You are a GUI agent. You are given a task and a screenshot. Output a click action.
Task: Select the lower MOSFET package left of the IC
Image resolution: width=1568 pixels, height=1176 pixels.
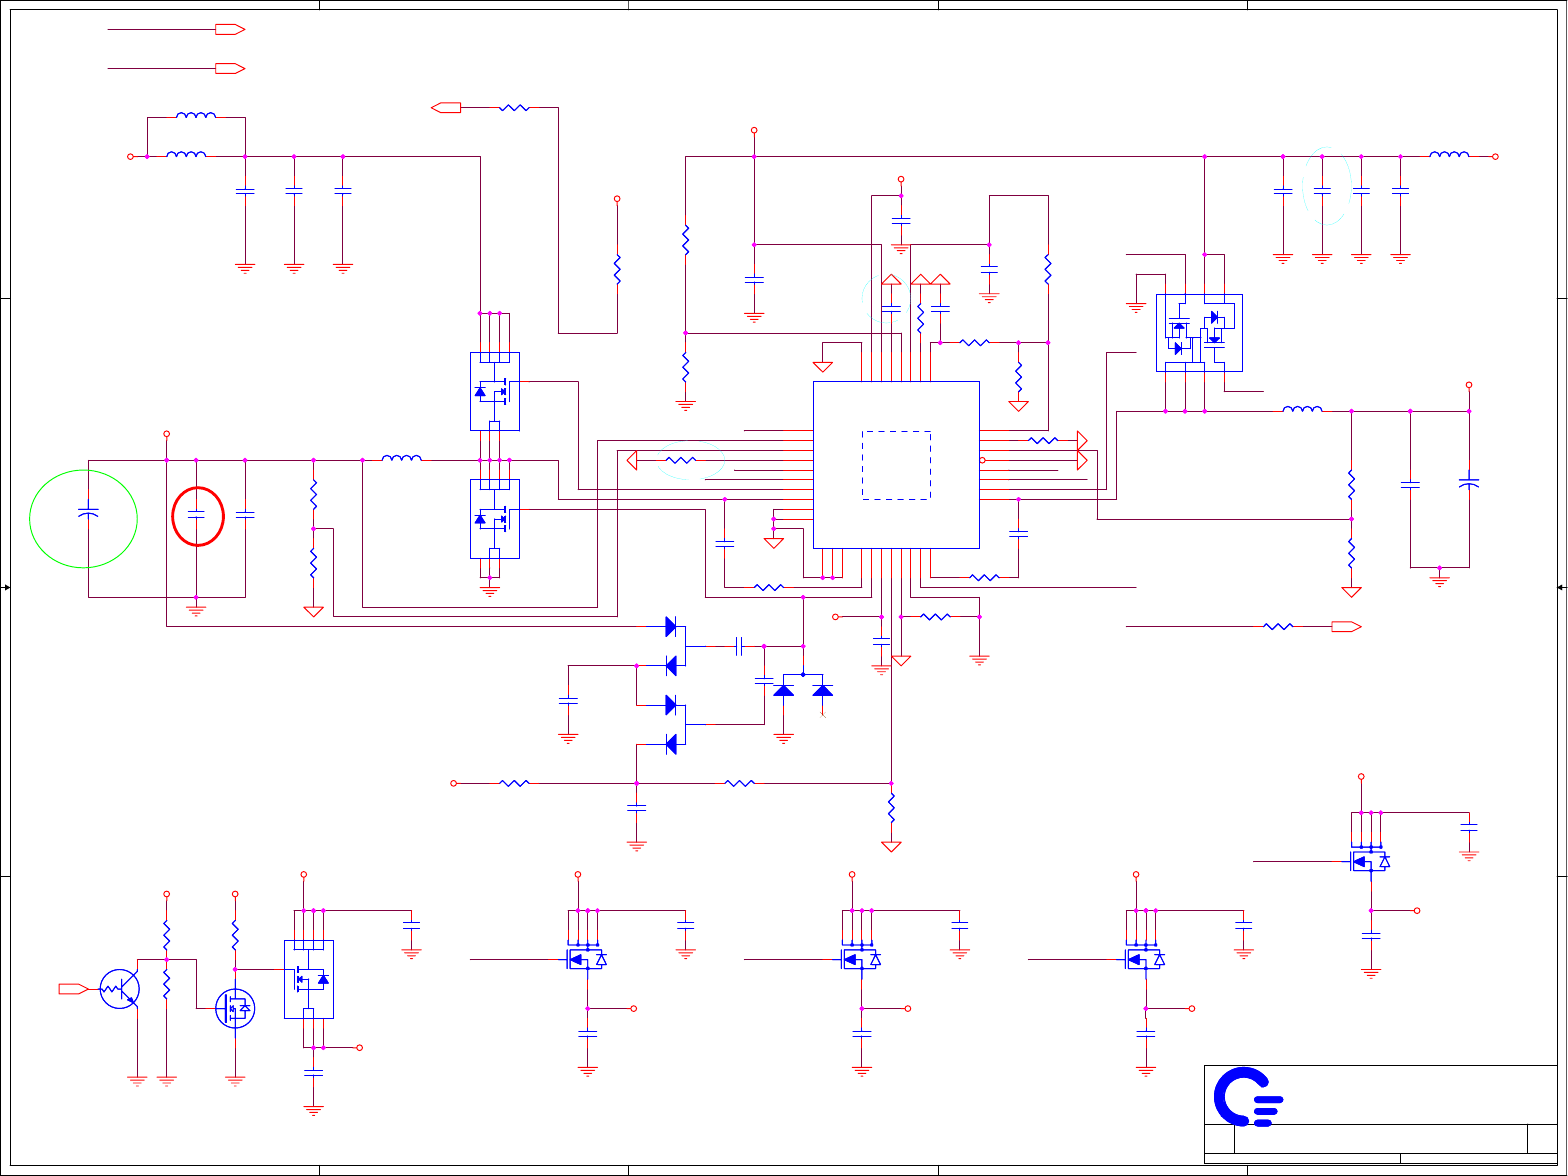coord(495,519)
